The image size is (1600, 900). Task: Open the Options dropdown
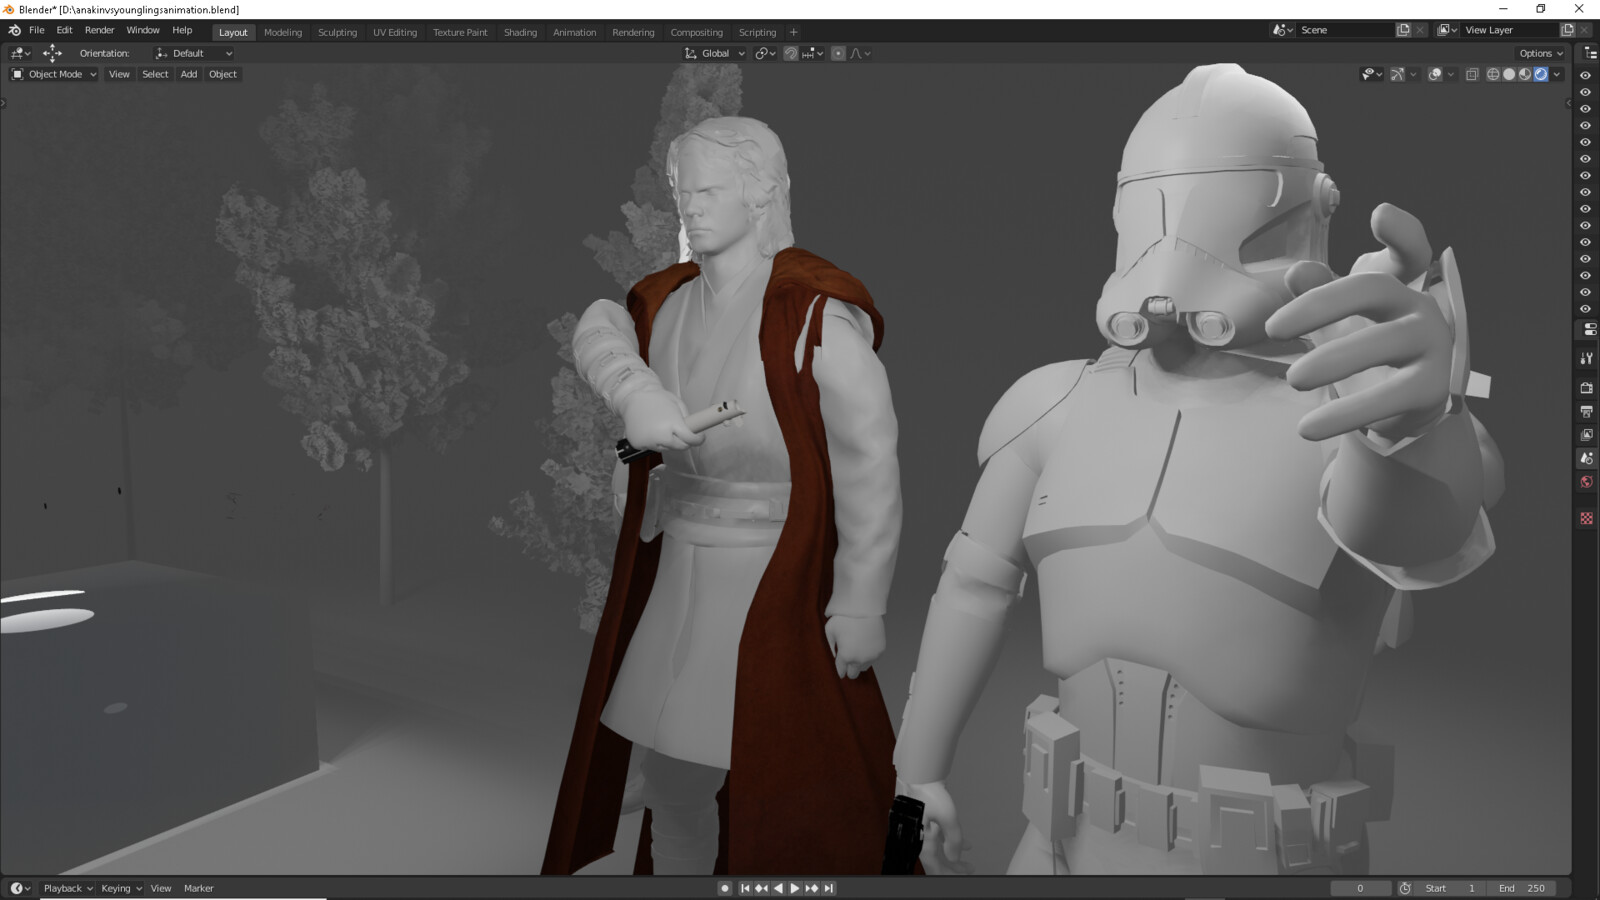[1541, 53]
